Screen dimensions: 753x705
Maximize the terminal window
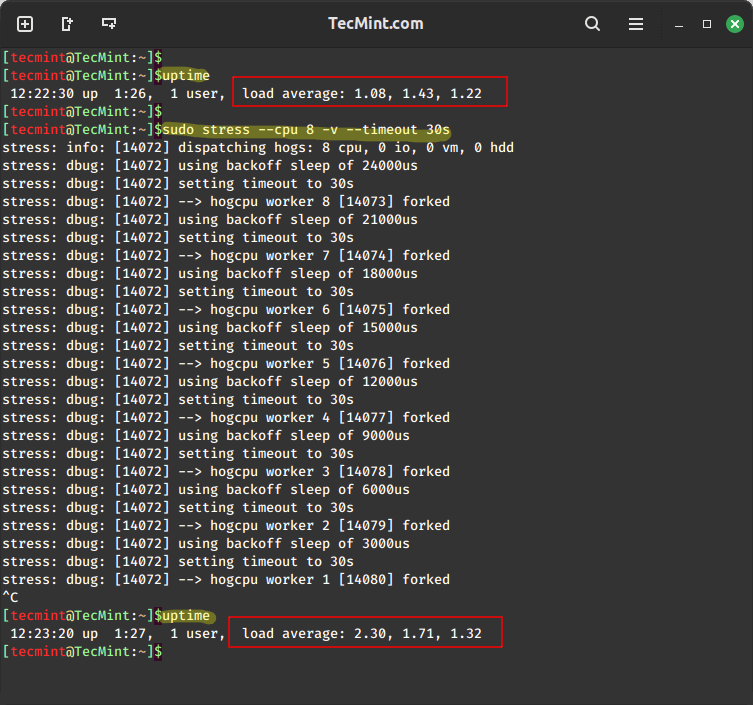pyautogui.click(x=706, y=24)
